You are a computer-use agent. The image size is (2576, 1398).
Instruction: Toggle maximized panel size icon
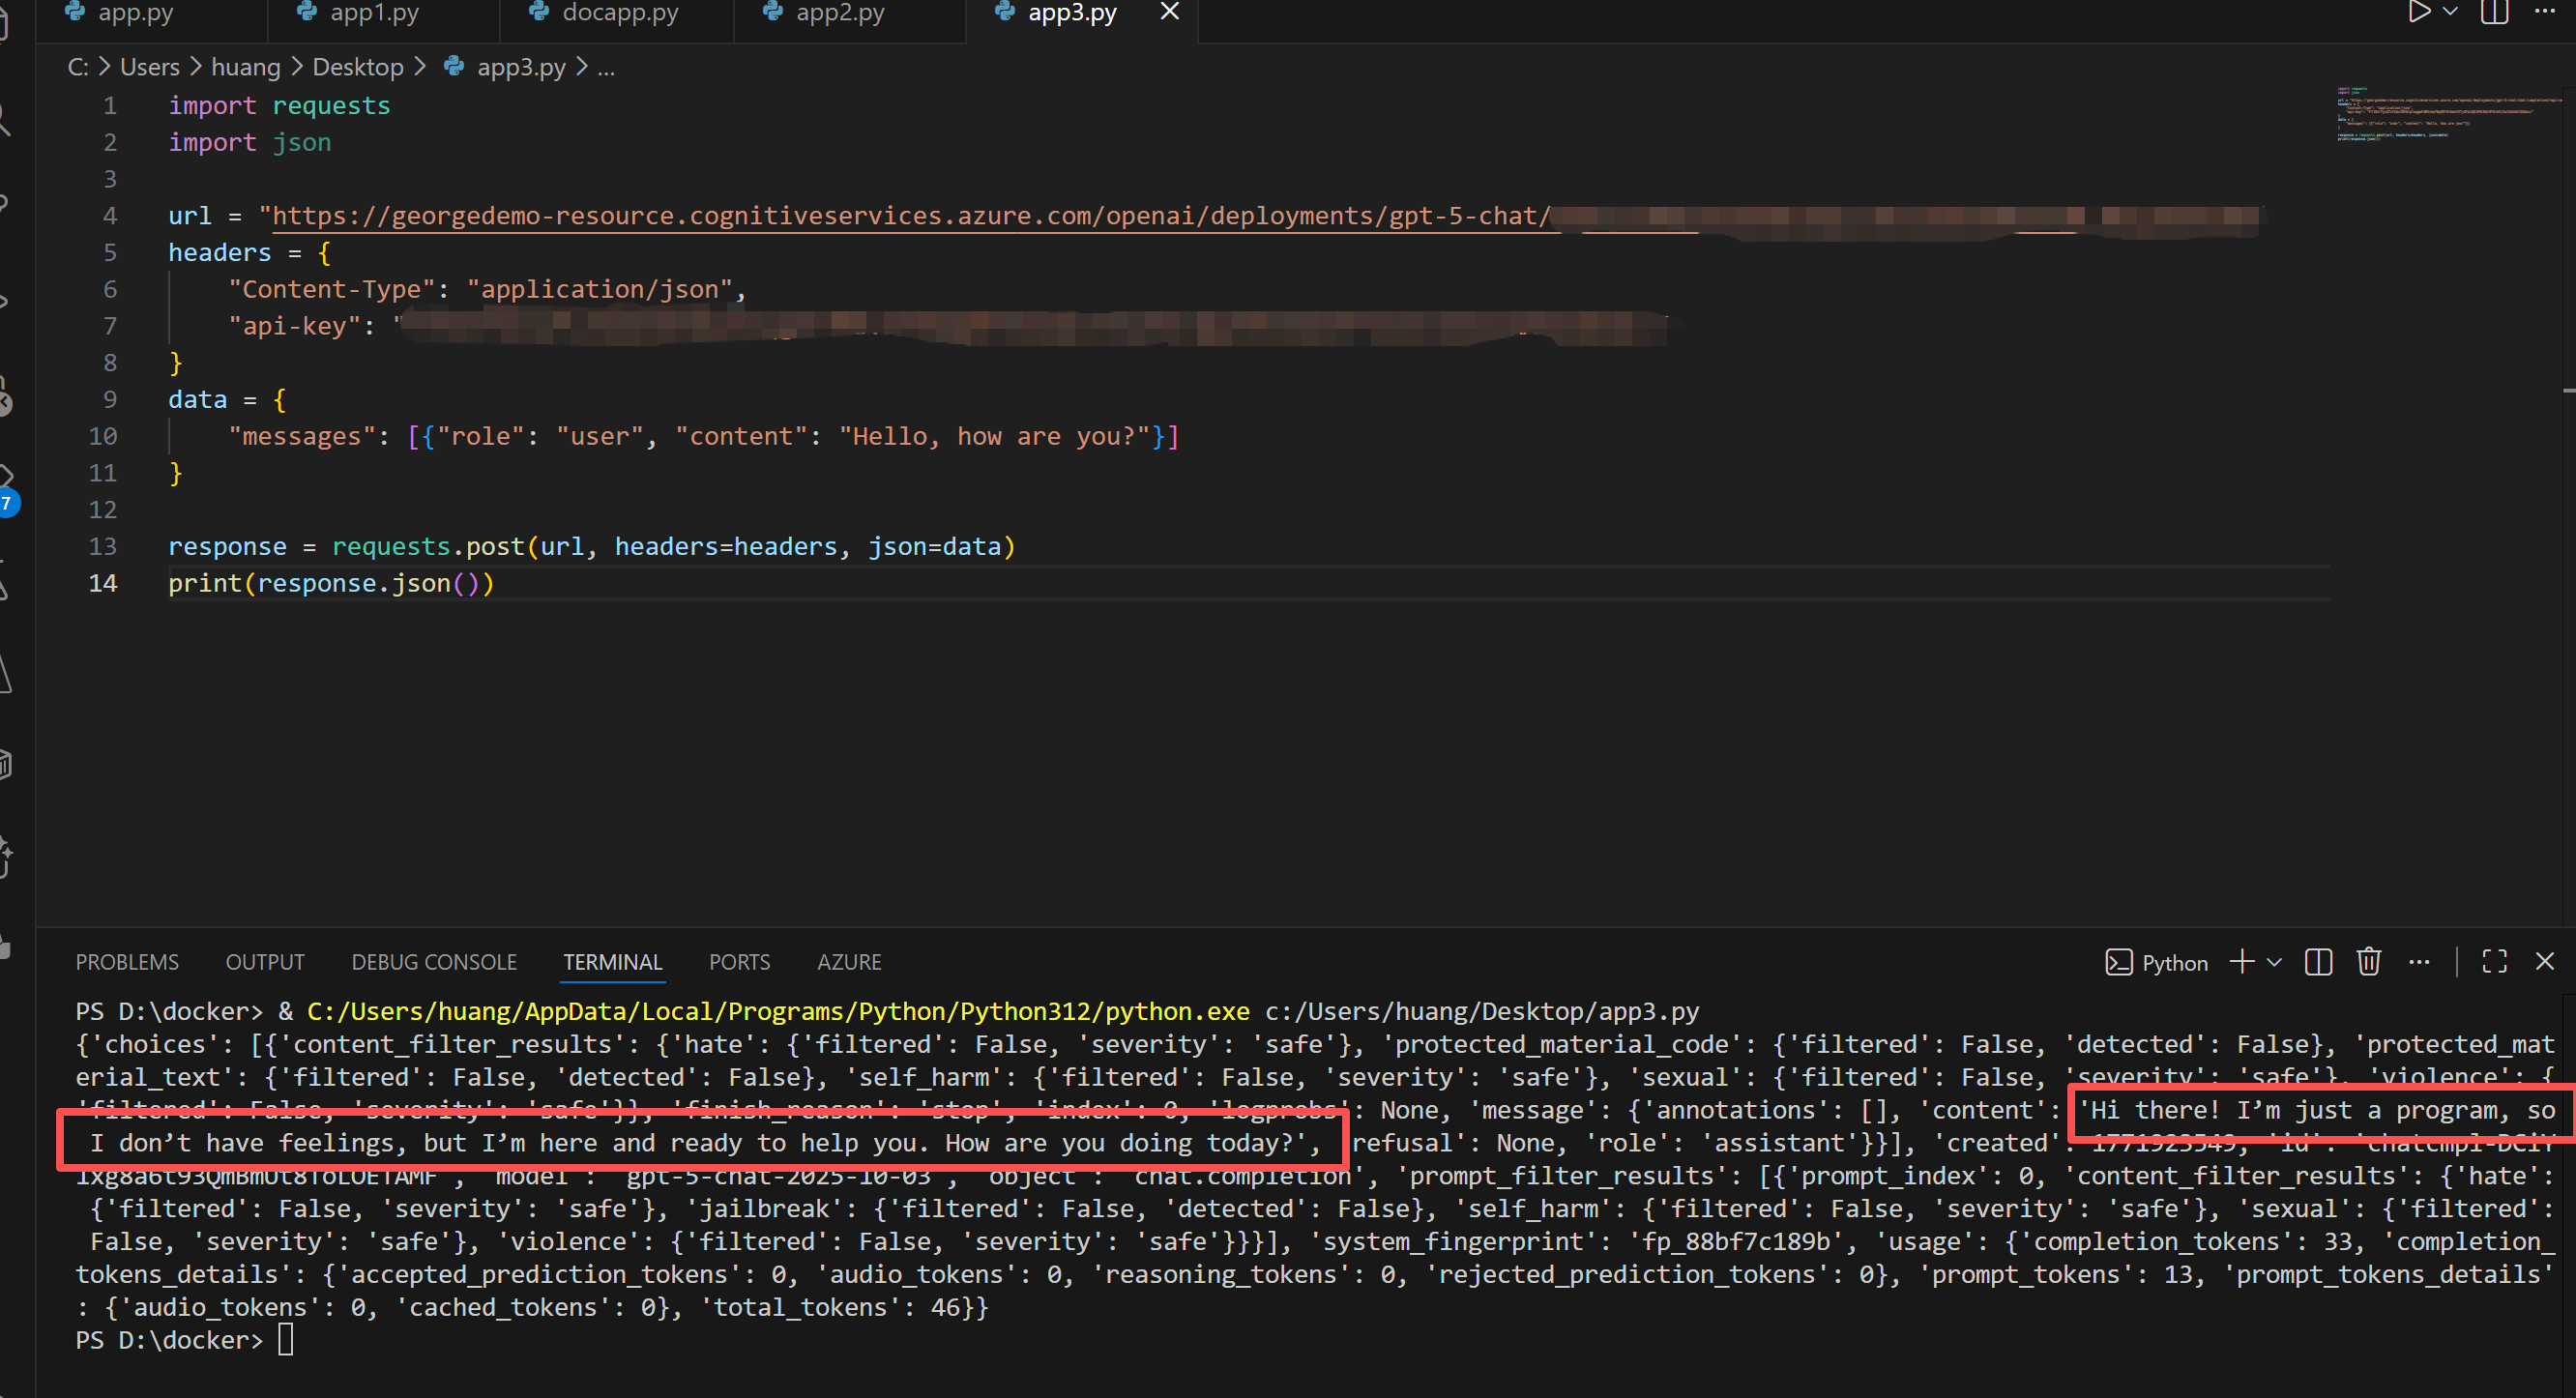pos(2494,962)
